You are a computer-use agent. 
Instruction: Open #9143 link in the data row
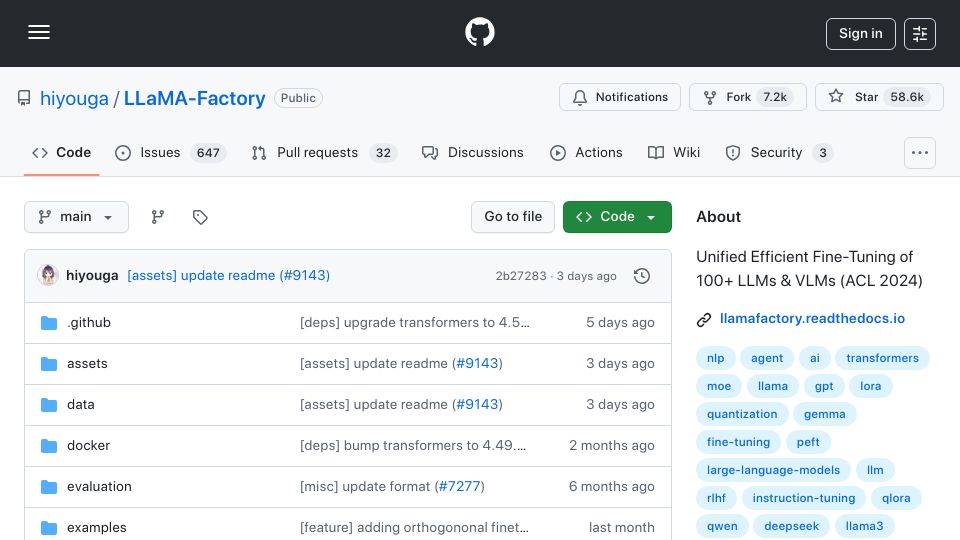(x=478, y=405)
